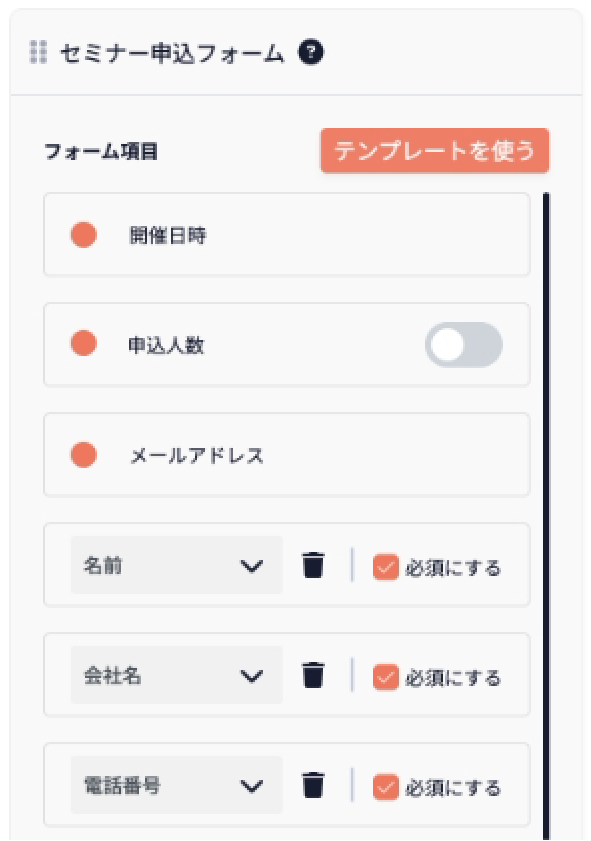Click the セミナー申込フォーム panel title
The height and width of the screenshot is (841, 591).
coord(172,53)
